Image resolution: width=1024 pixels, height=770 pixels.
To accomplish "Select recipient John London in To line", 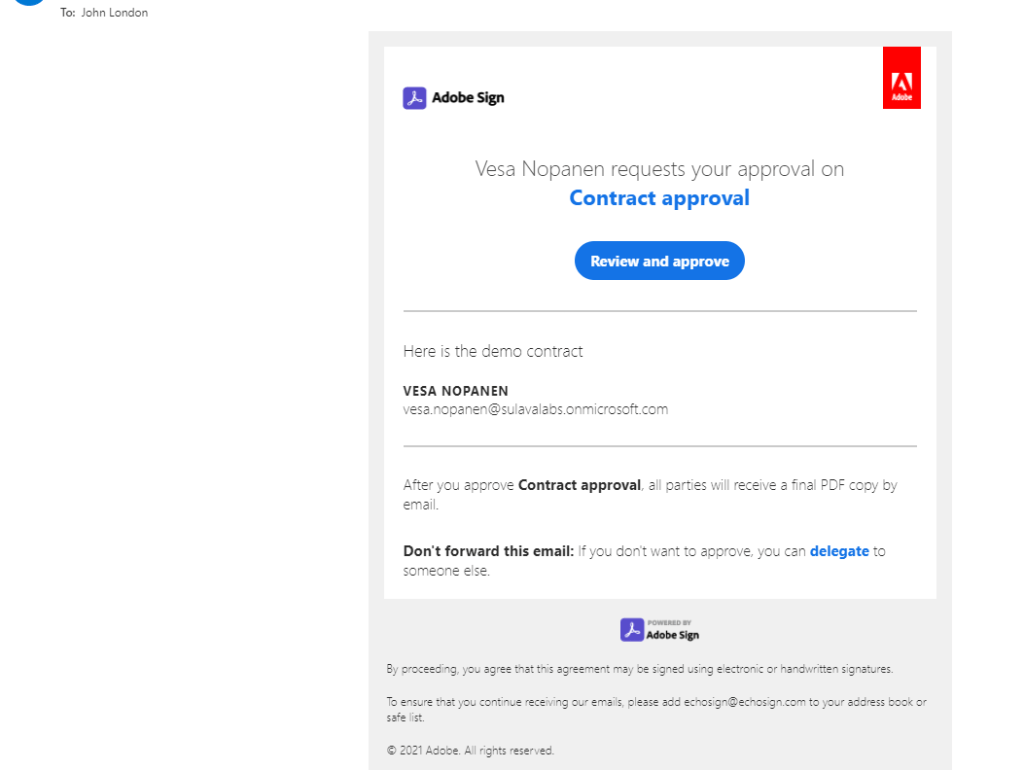I will click(114, 13).
